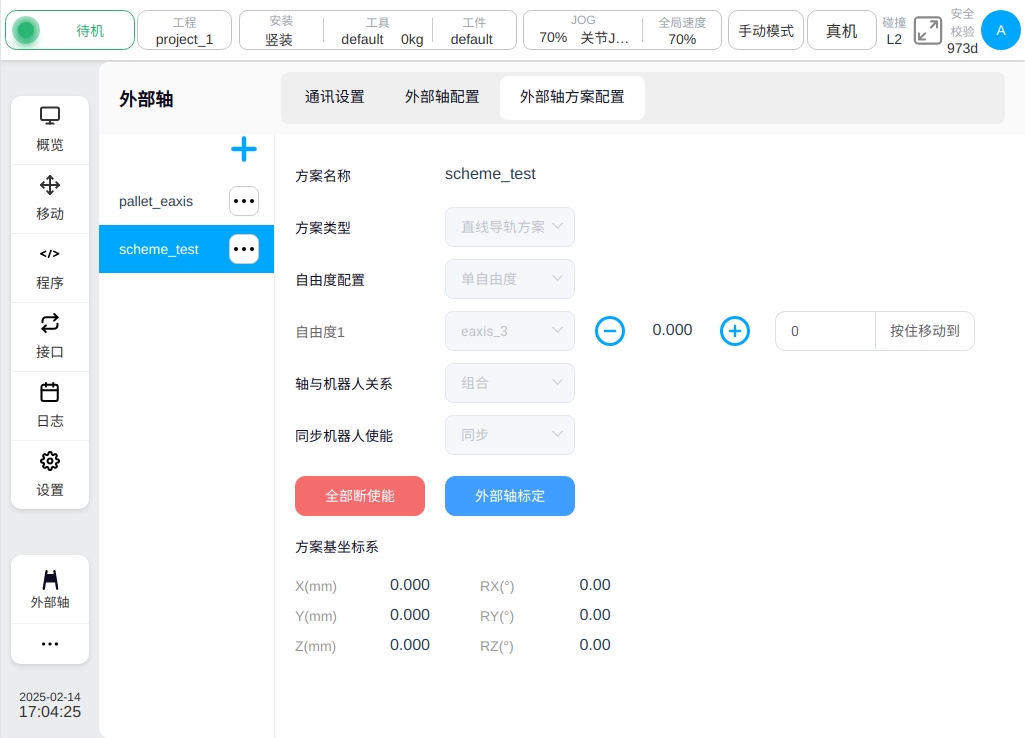Open the 概览 overview sidebar icon
The image size is (1025, 738).
coord(50,129)
